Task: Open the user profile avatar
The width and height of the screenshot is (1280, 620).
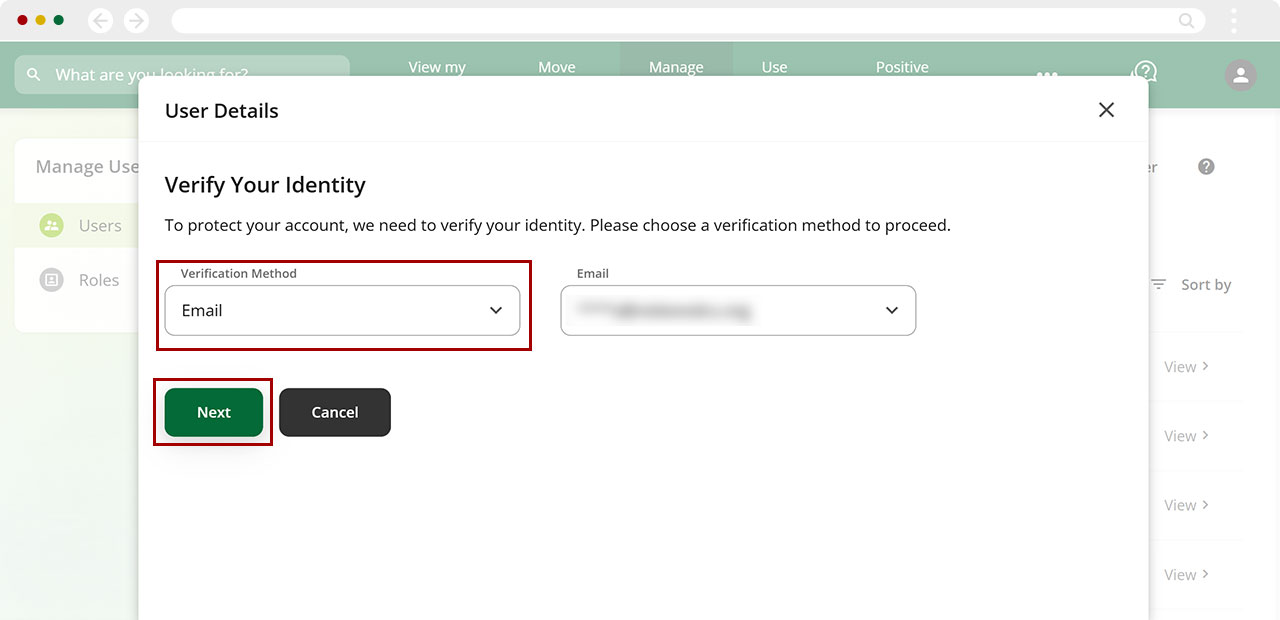Action: coord(1241,75)
